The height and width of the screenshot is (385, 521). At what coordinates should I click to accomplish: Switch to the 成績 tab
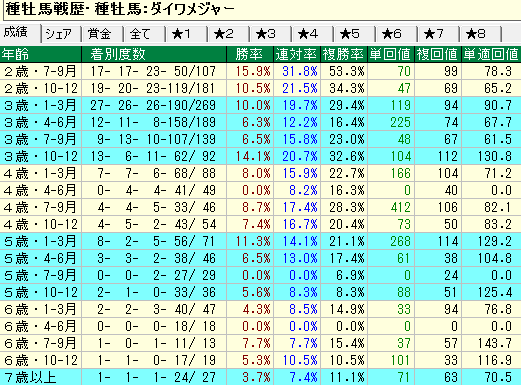20,33
